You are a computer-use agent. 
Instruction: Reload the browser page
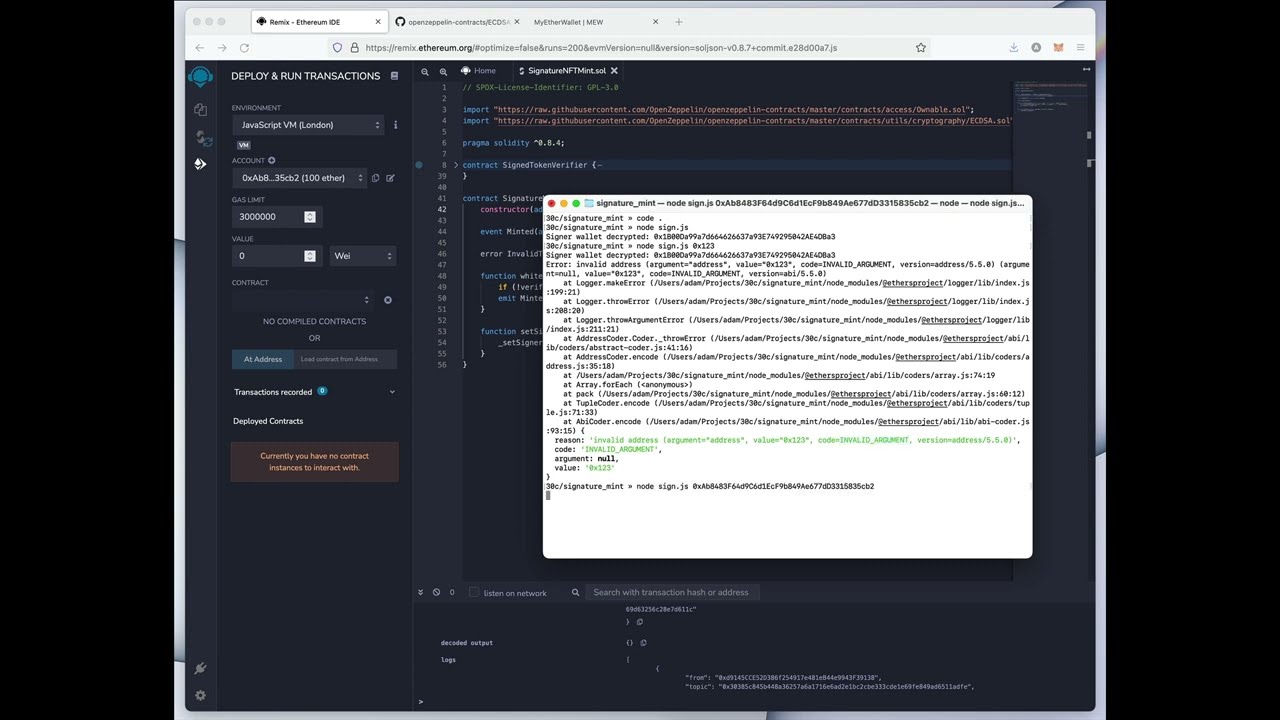coord(244,48)
